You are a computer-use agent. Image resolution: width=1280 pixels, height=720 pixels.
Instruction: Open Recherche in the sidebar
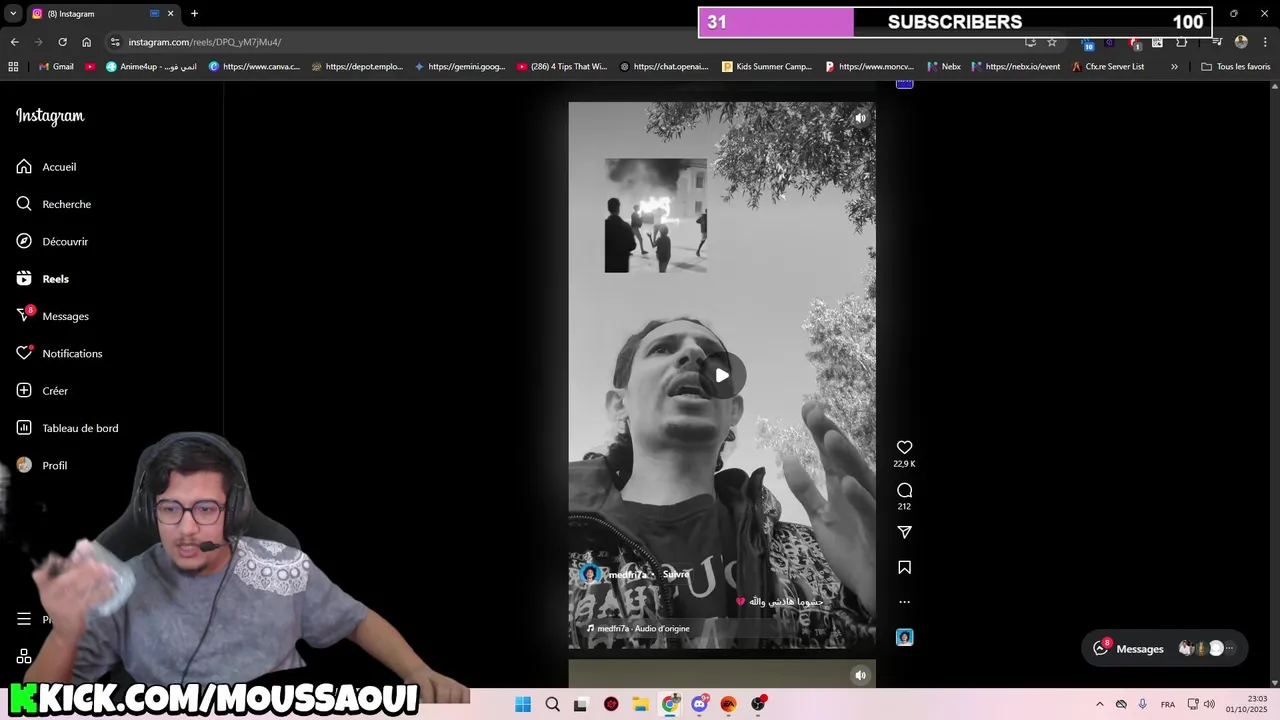click(x=53, y=204)
